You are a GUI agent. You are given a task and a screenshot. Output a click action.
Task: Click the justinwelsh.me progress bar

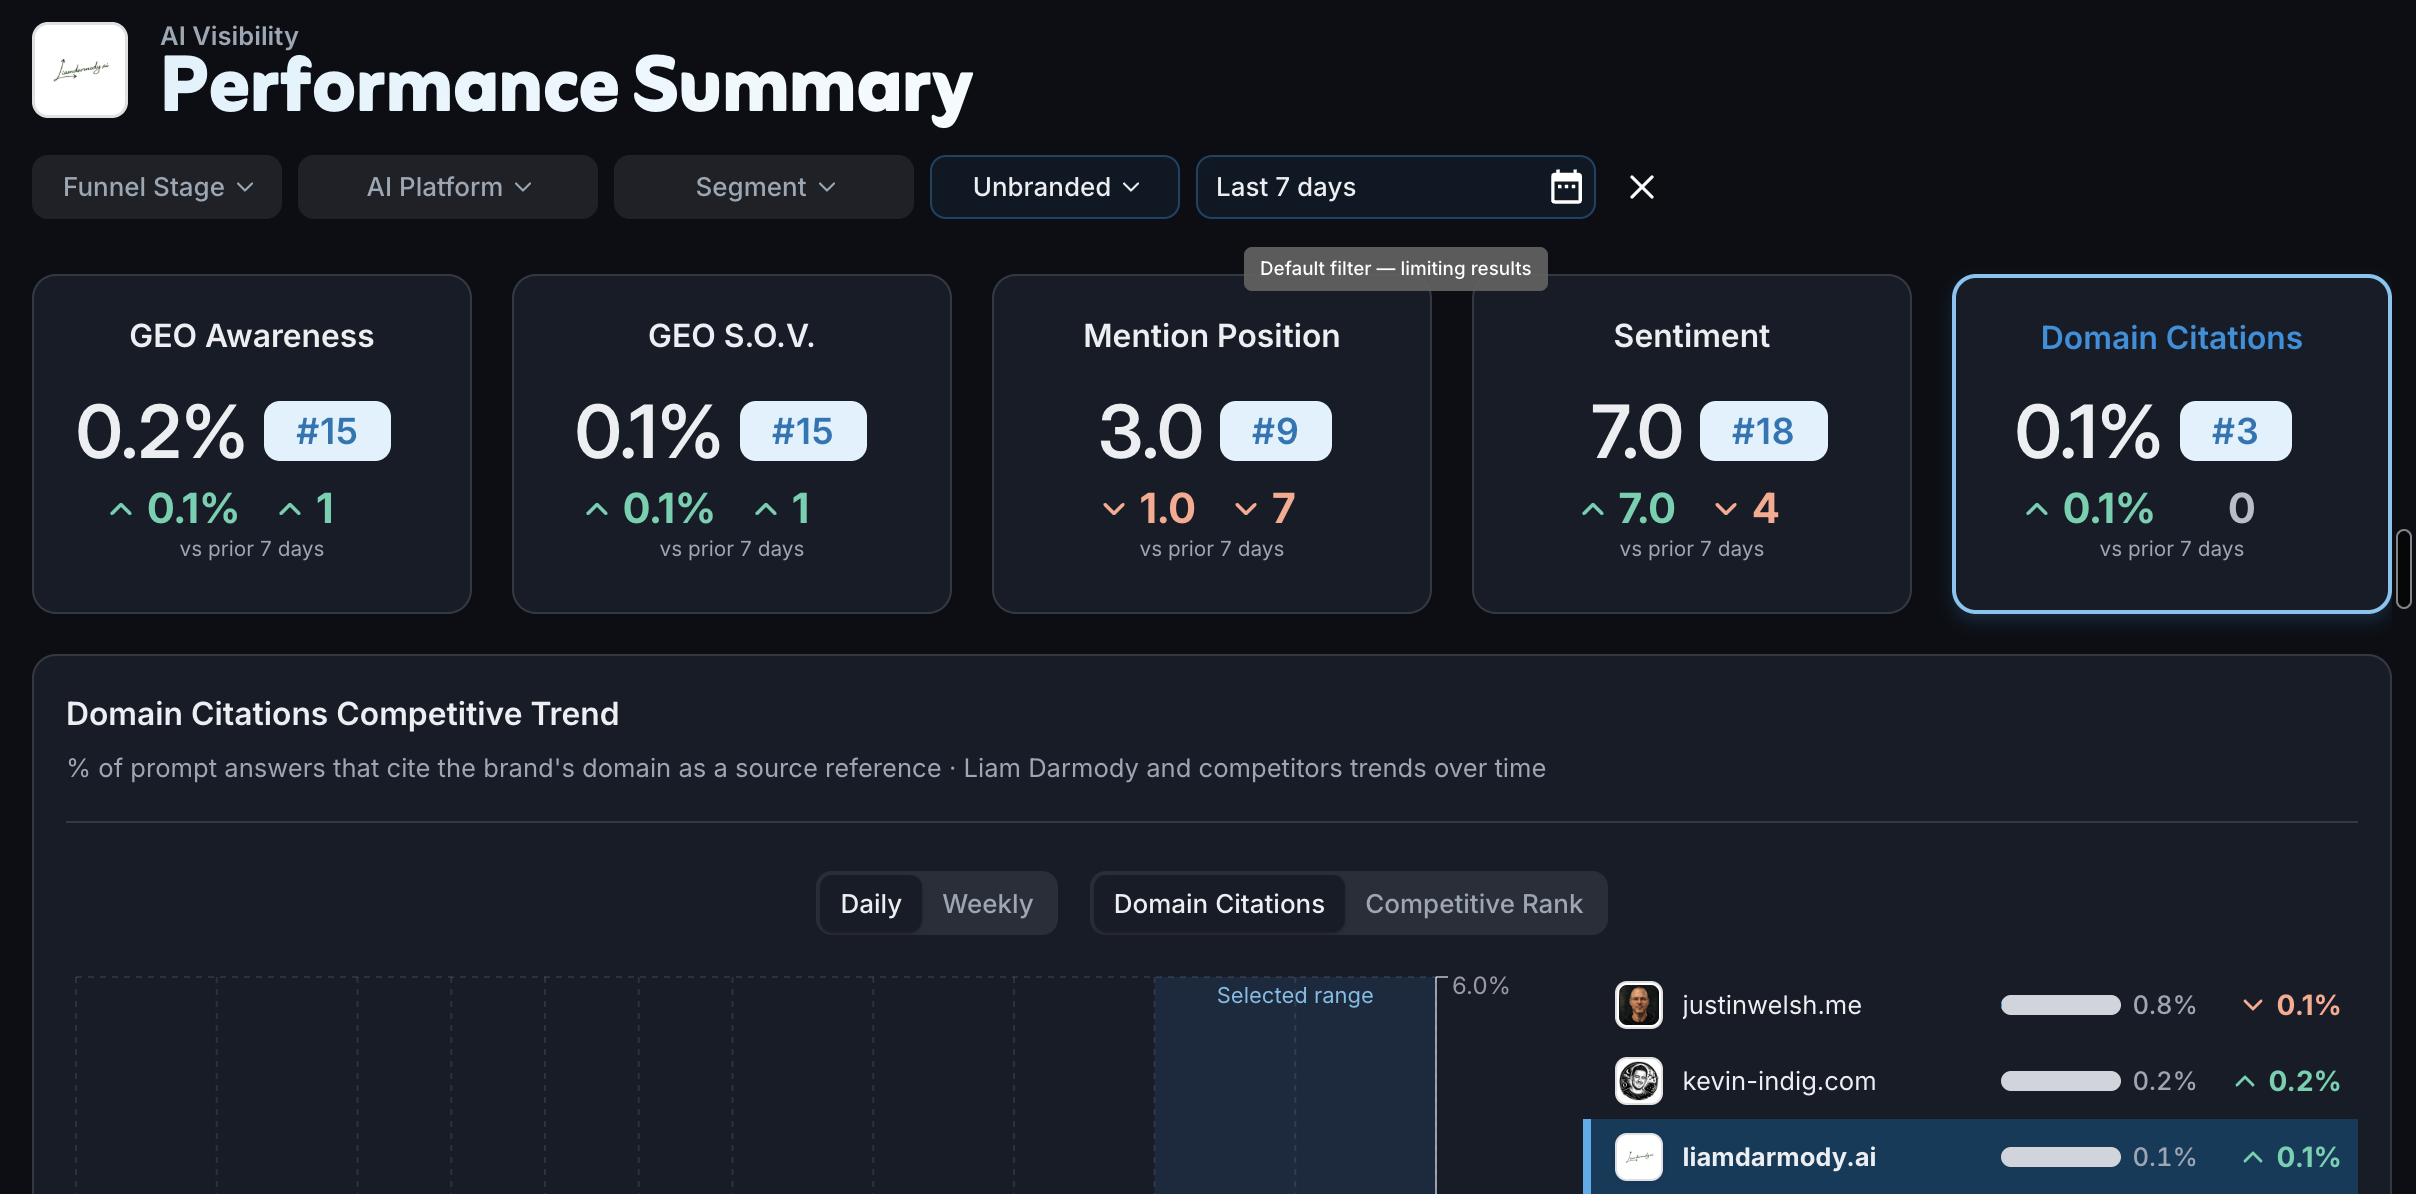(2061, 1005)
